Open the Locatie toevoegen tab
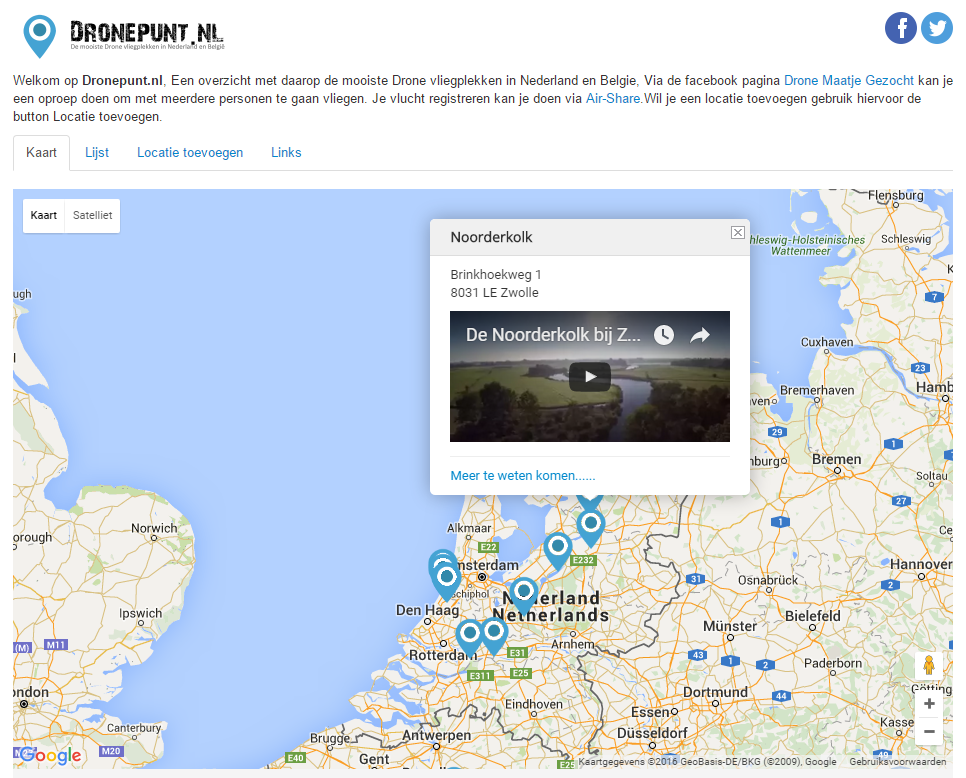 coord(190,153)
